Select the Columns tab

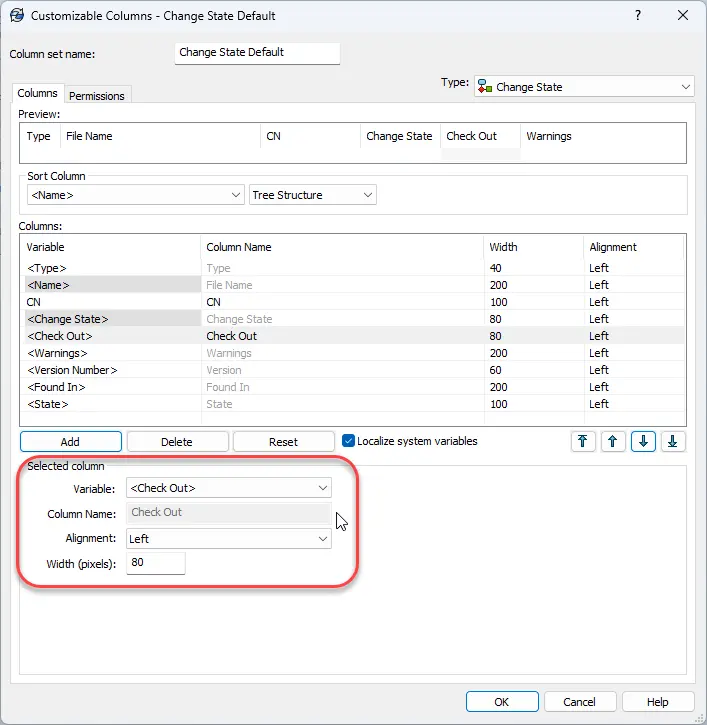(38, 94)
